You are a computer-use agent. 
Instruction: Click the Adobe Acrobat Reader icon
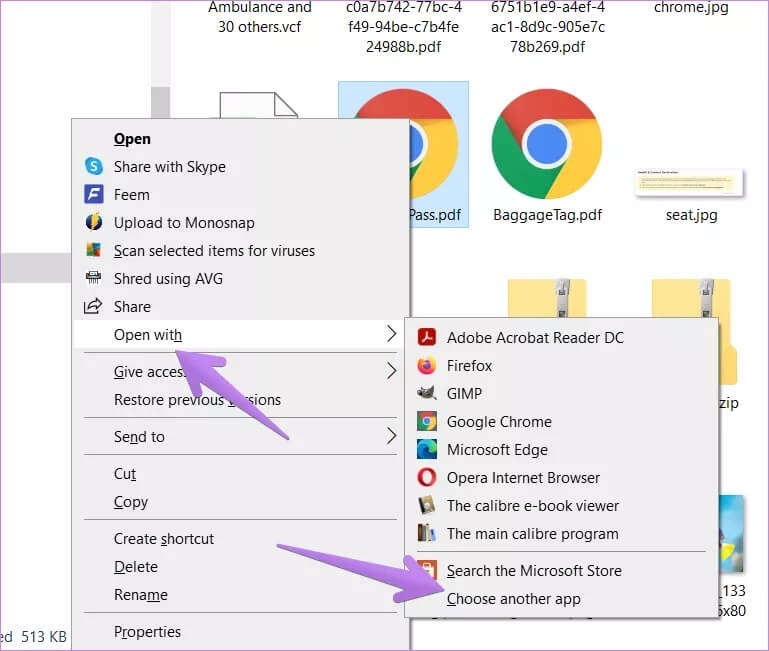click(427, 338)
